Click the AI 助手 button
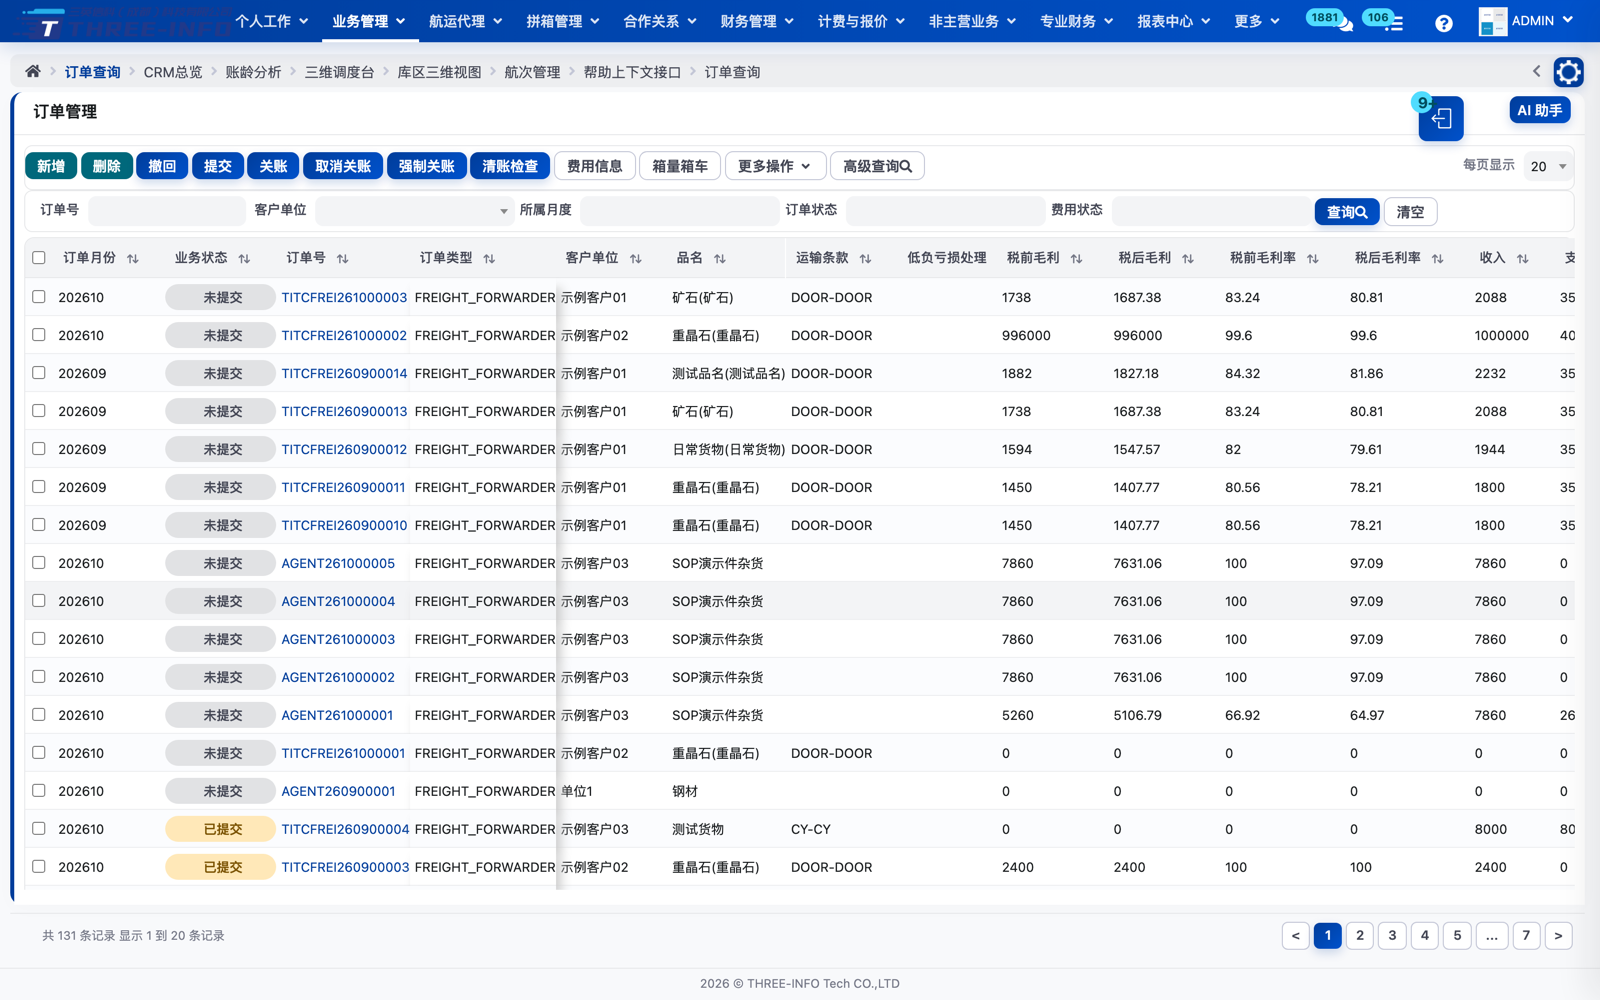Image resolution: width=1600 pixels, height=1000 pixels. pyautogui.click(x=1540, y=110)
